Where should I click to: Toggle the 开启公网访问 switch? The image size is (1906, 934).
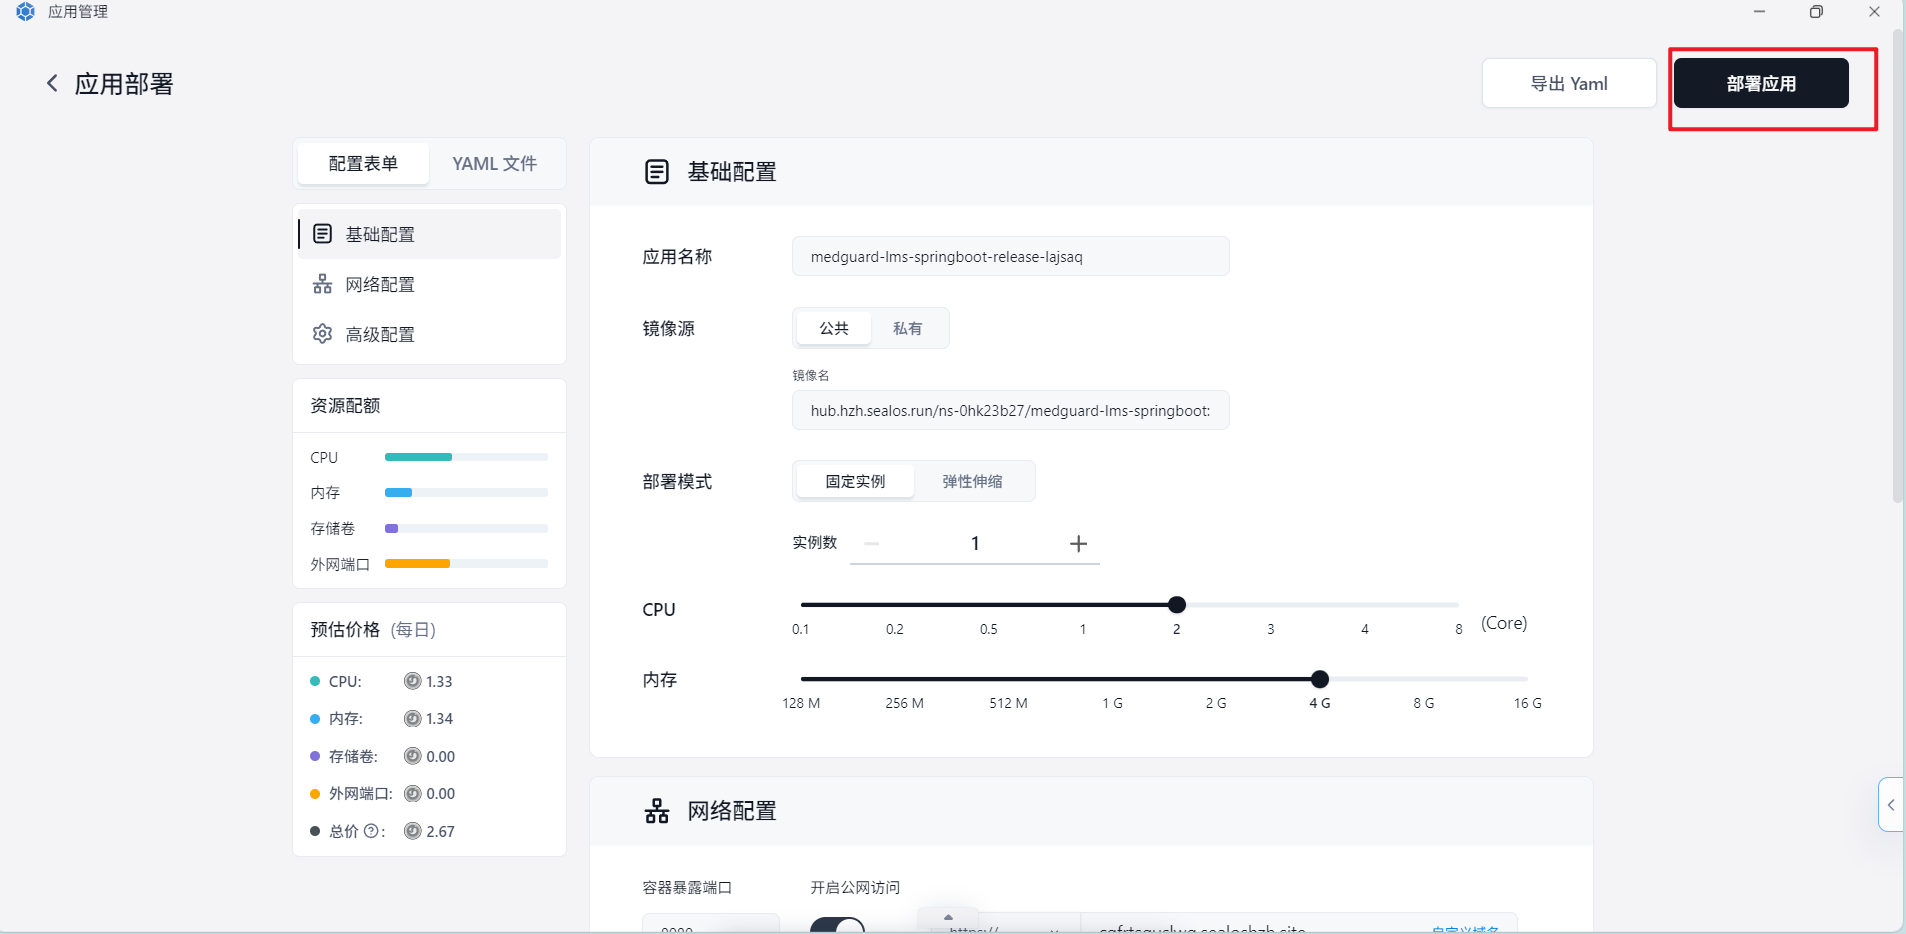(837, 925)
